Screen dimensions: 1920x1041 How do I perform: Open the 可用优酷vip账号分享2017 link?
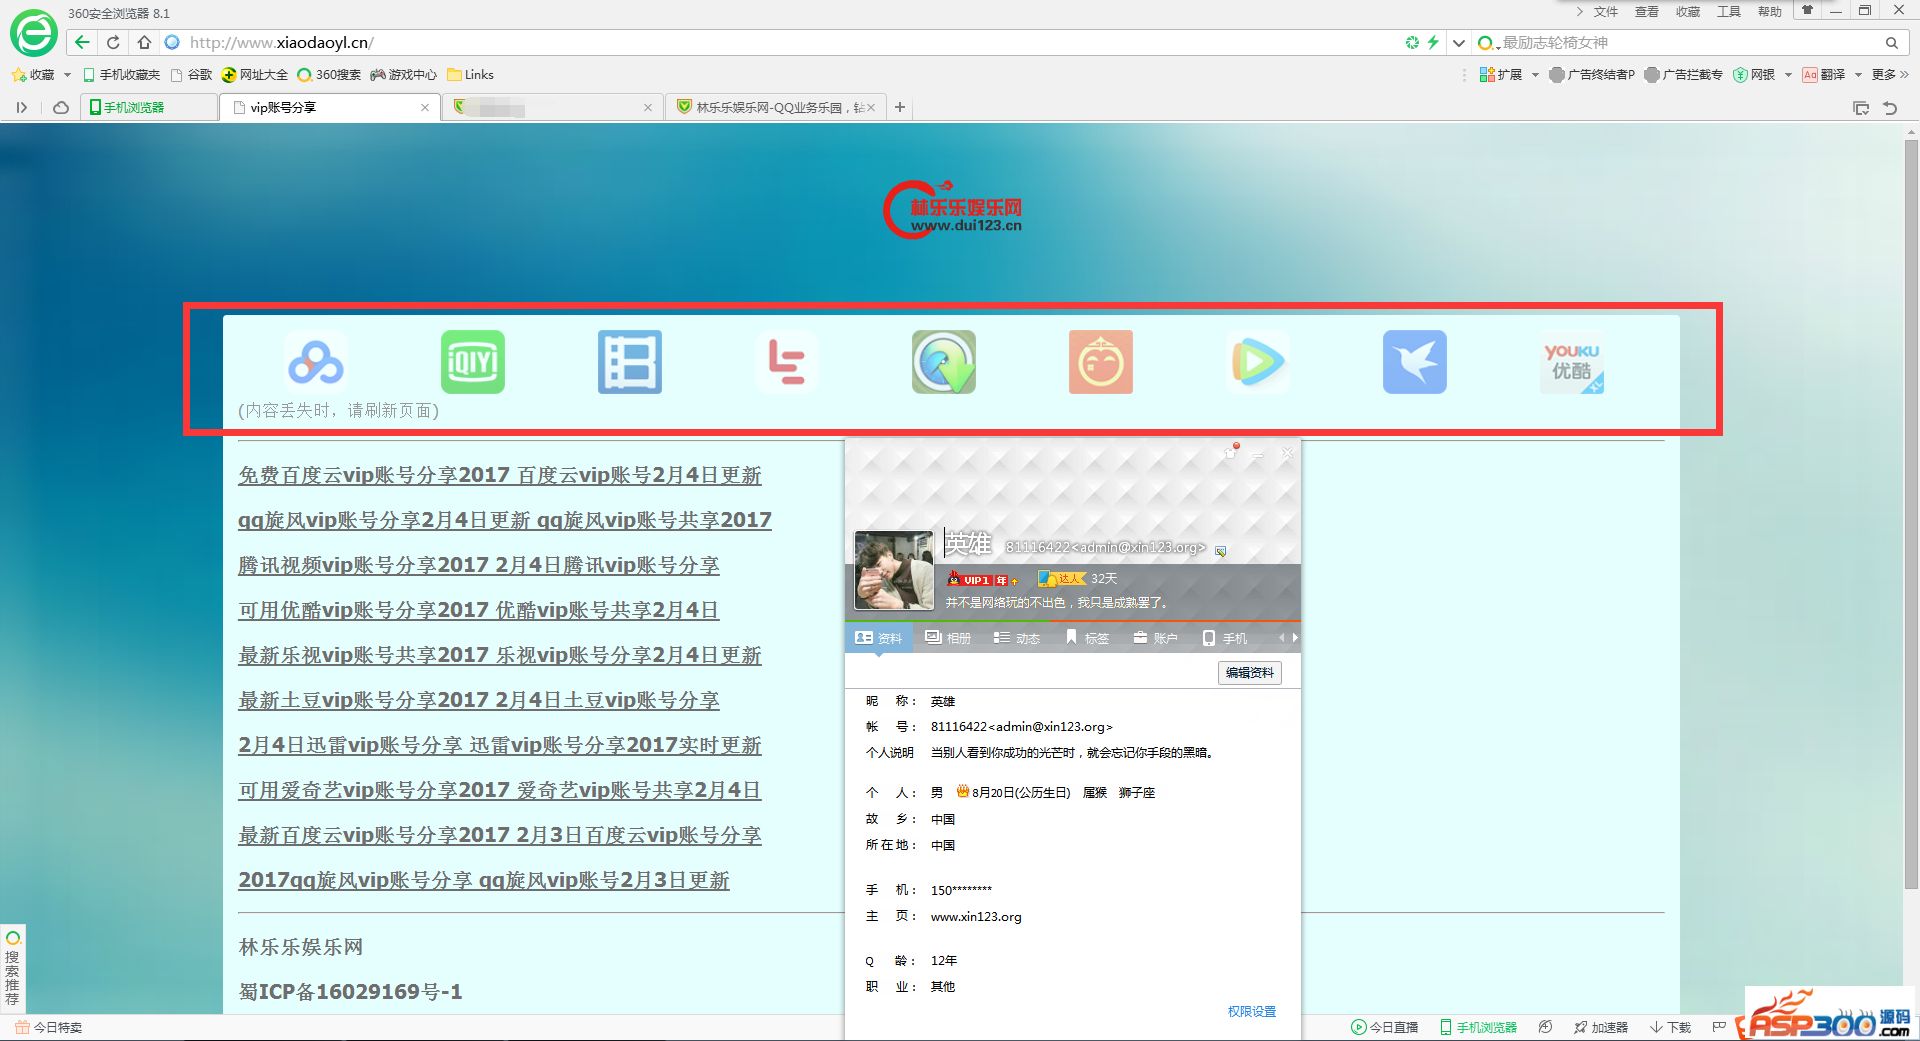pyautogui.click(x=479, y=611)
